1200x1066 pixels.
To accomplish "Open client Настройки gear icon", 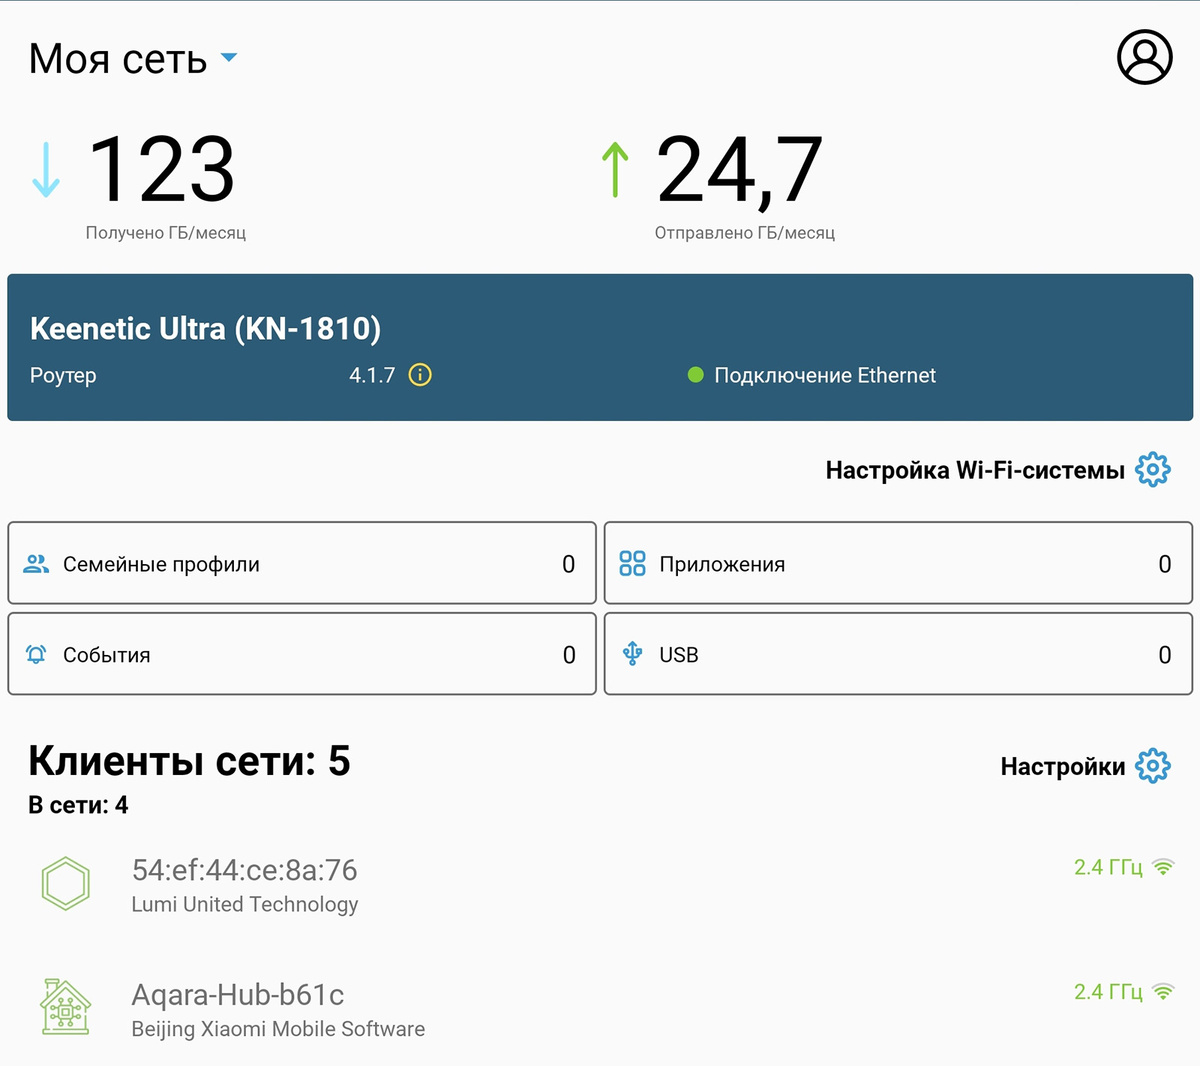I will tap(1153, 766).
